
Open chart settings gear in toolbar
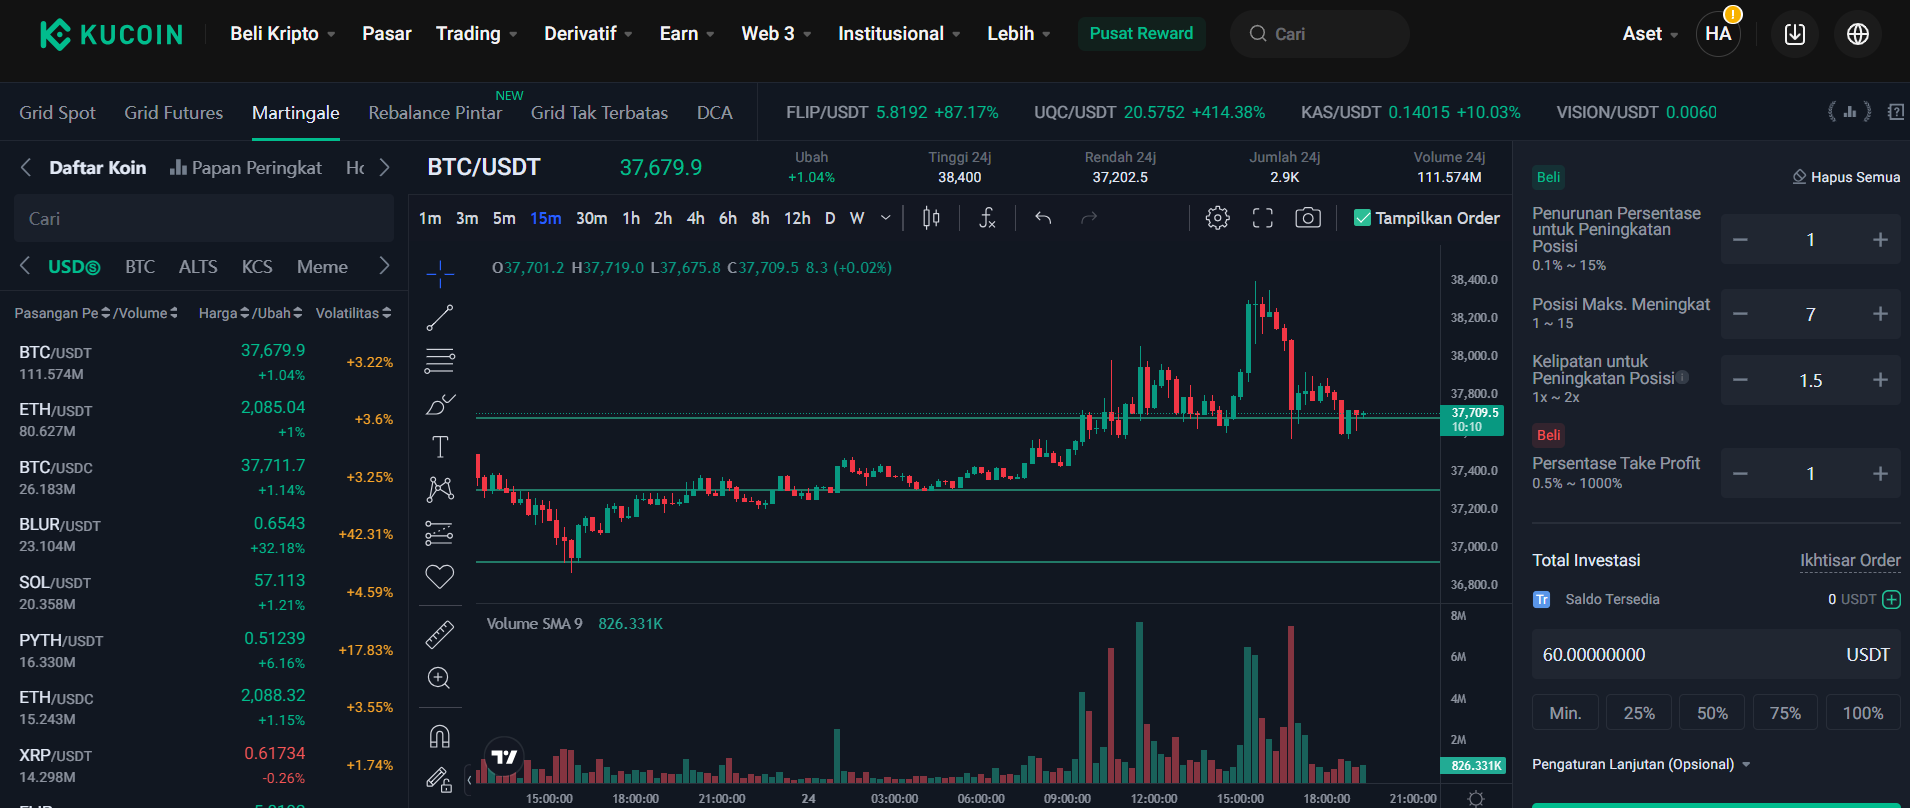(x=1217, y=218)
